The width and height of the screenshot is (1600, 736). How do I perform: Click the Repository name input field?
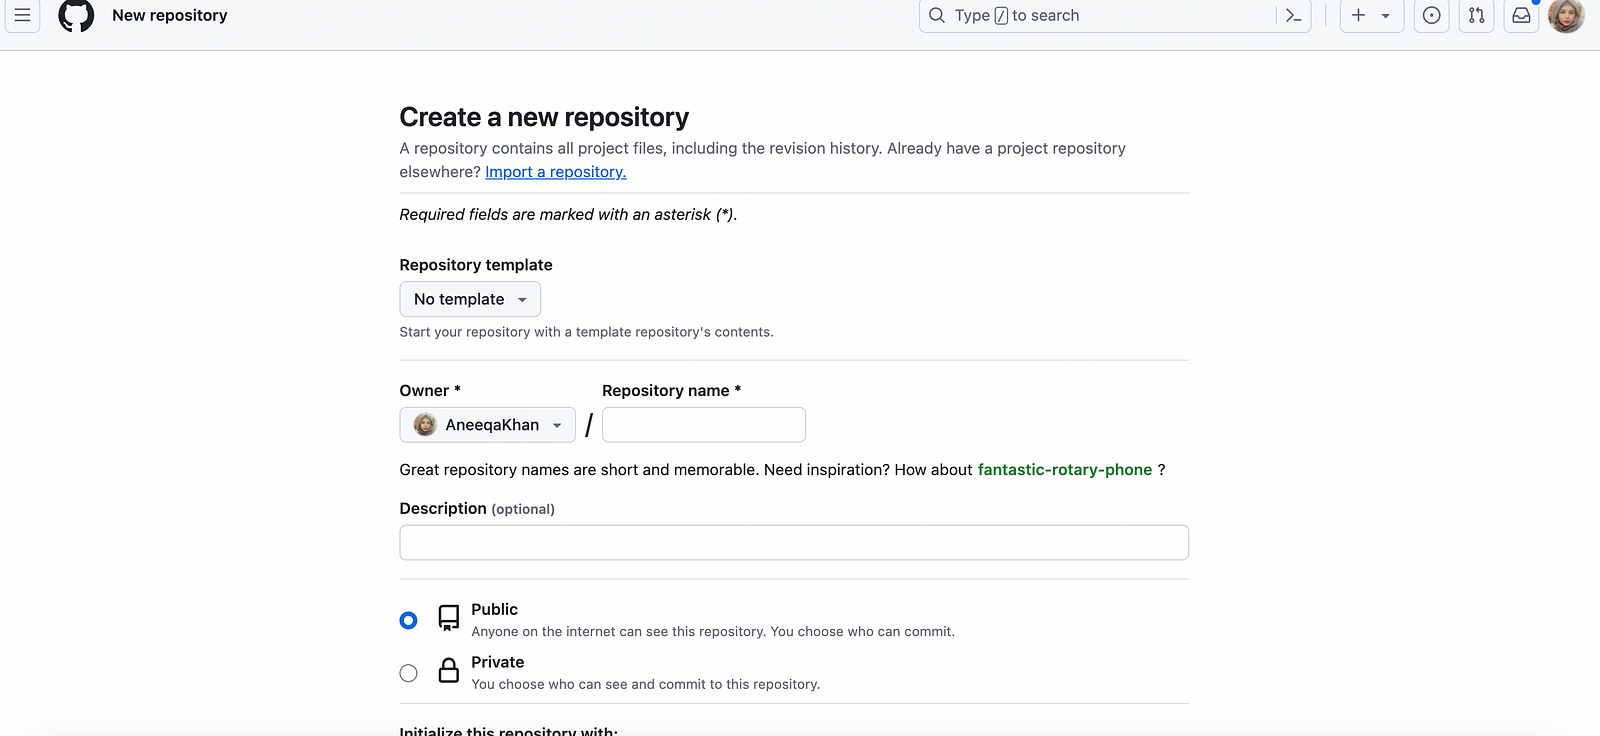(x=704, y=425)
